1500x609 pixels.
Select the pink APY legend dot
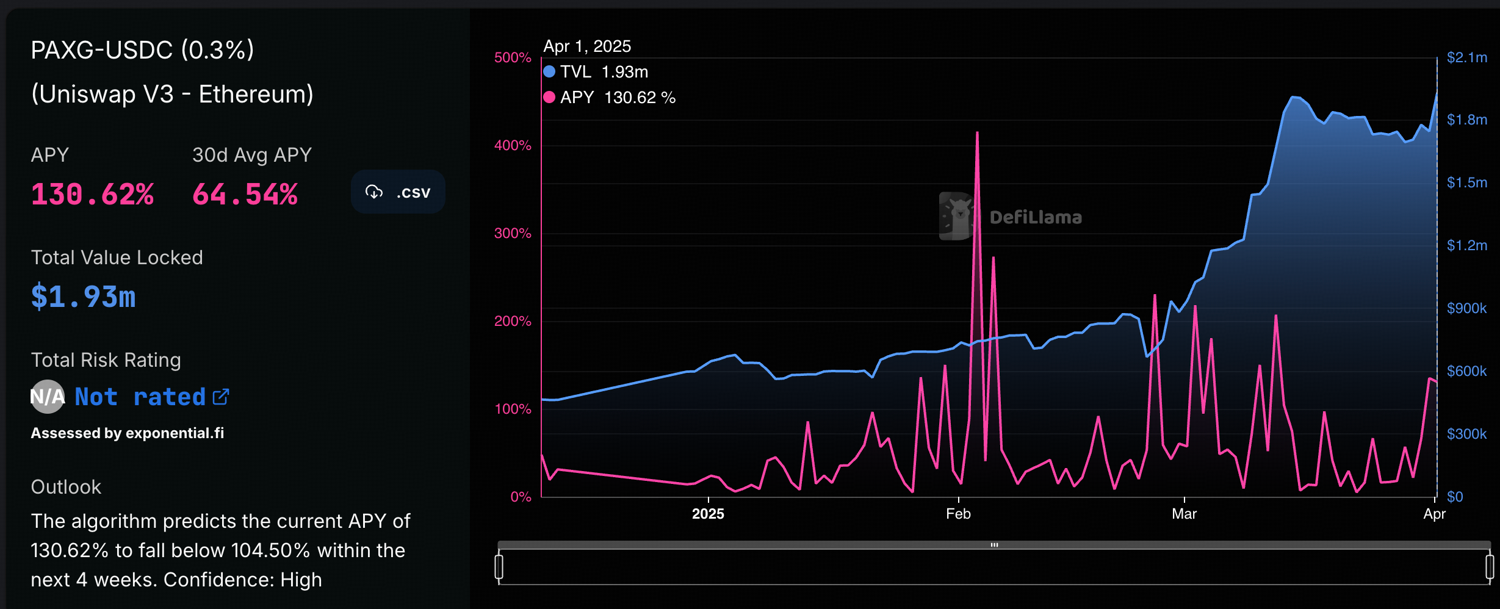(550, 97)
